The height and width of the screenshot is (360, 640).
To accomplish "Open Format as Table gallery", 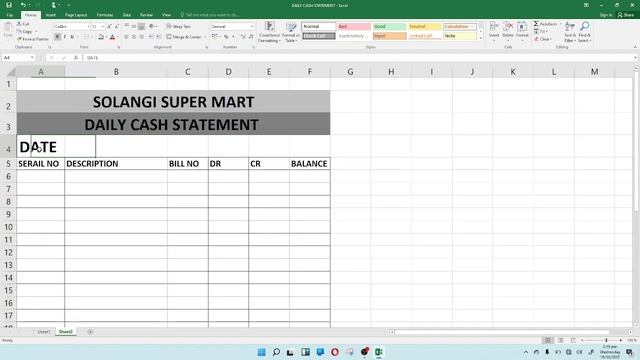I will [291, 32].
